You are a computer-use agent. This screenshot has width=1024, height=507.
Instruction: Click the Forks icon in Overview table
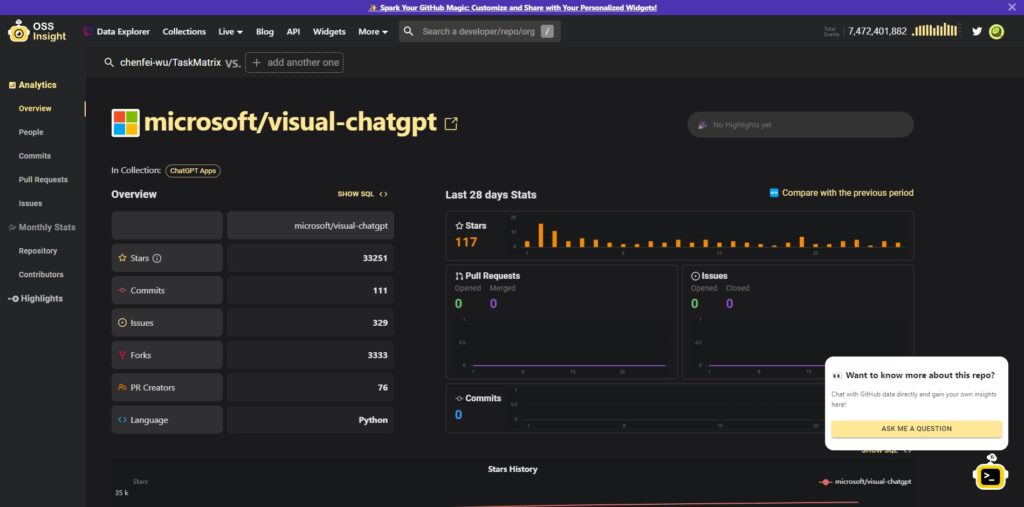[x=122, y=355]
